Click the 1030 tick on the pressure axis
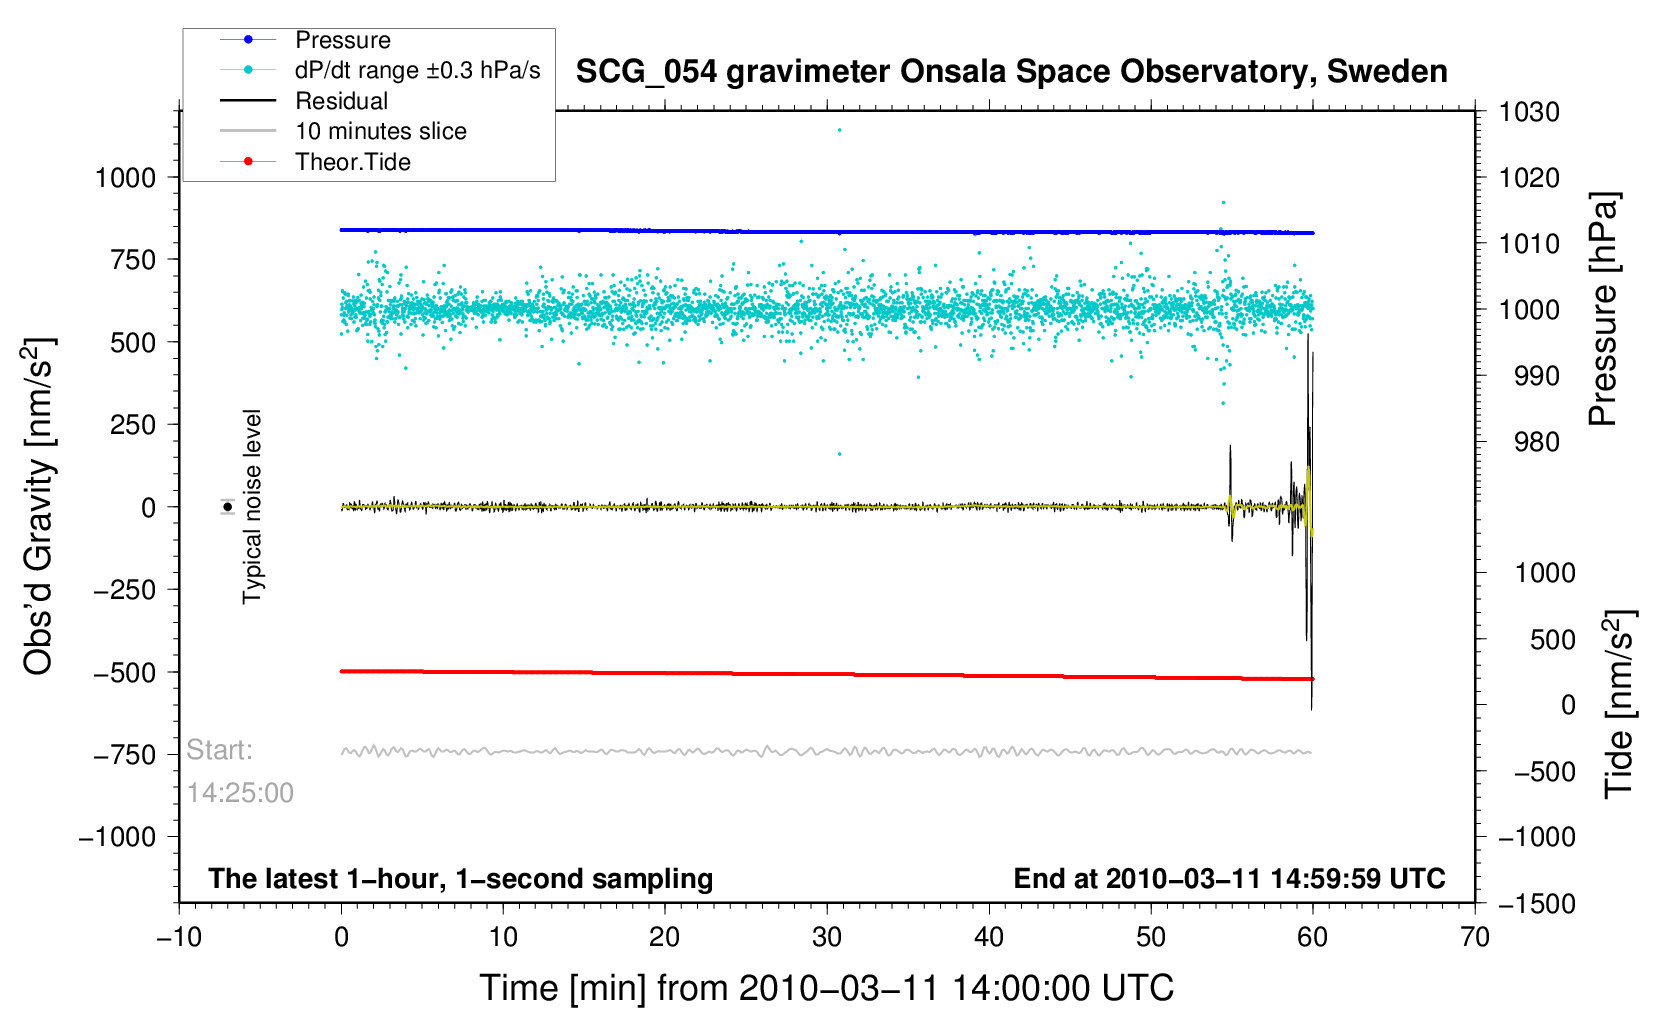This screenshot has height=1020, width=1676. point(1529,112)
